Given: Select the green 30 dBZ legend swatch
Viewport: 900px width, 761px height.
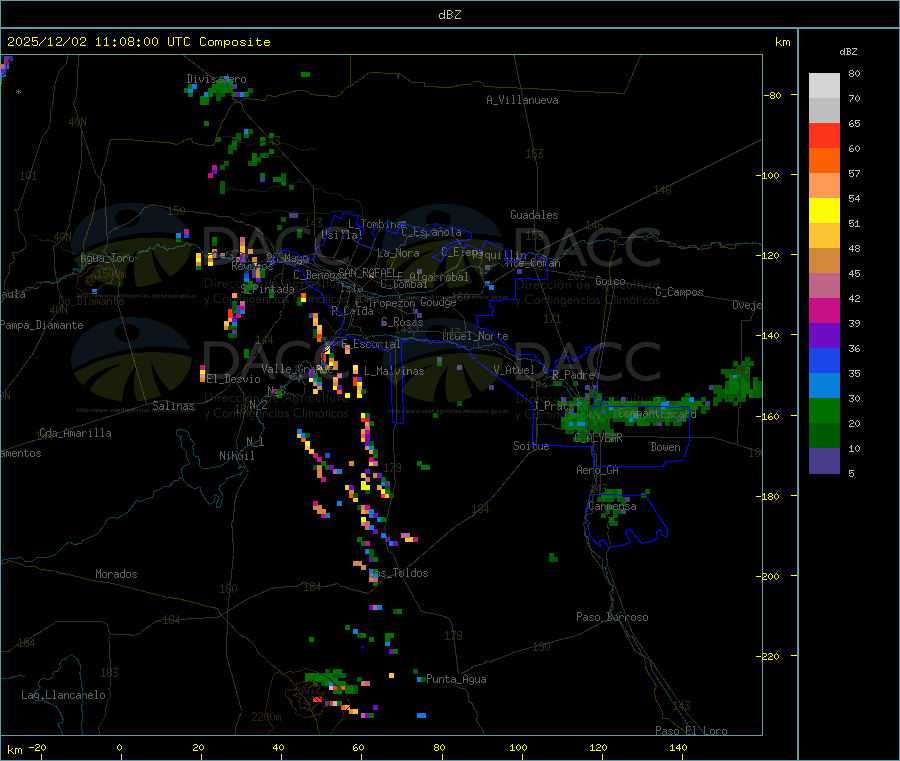Looking at the screenshot, I should 824,410.
